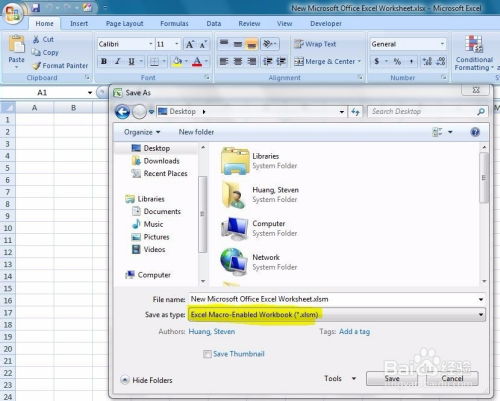
Task: Click the Orientation text angle icon
Action: point(268,44)
